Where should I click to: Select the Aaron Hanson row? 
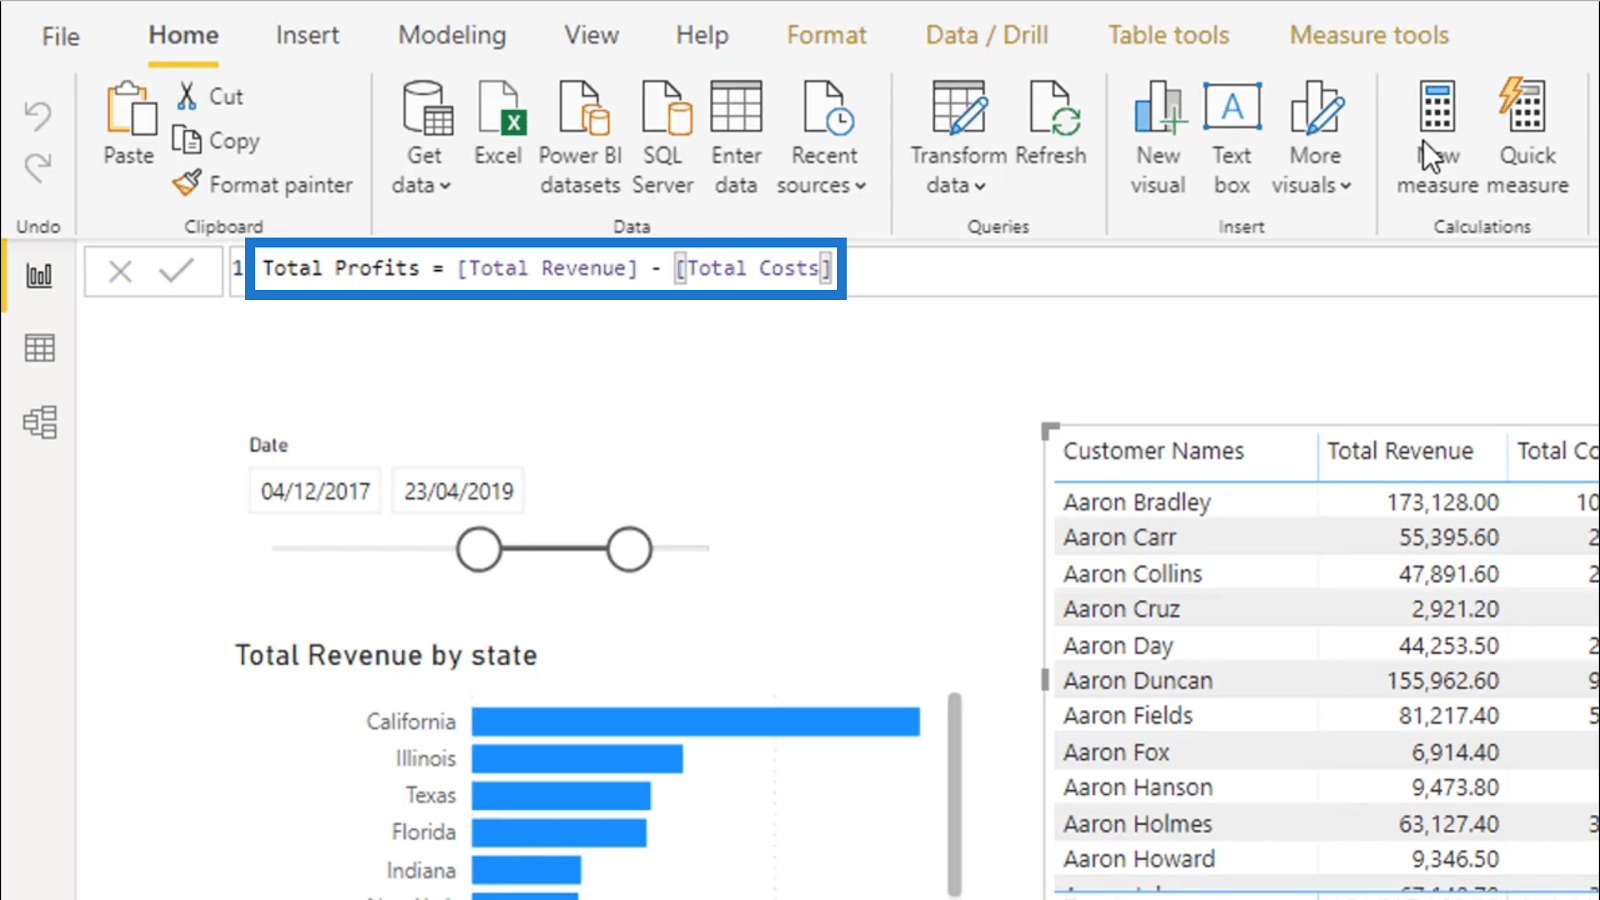click(x=1327, y=788)
